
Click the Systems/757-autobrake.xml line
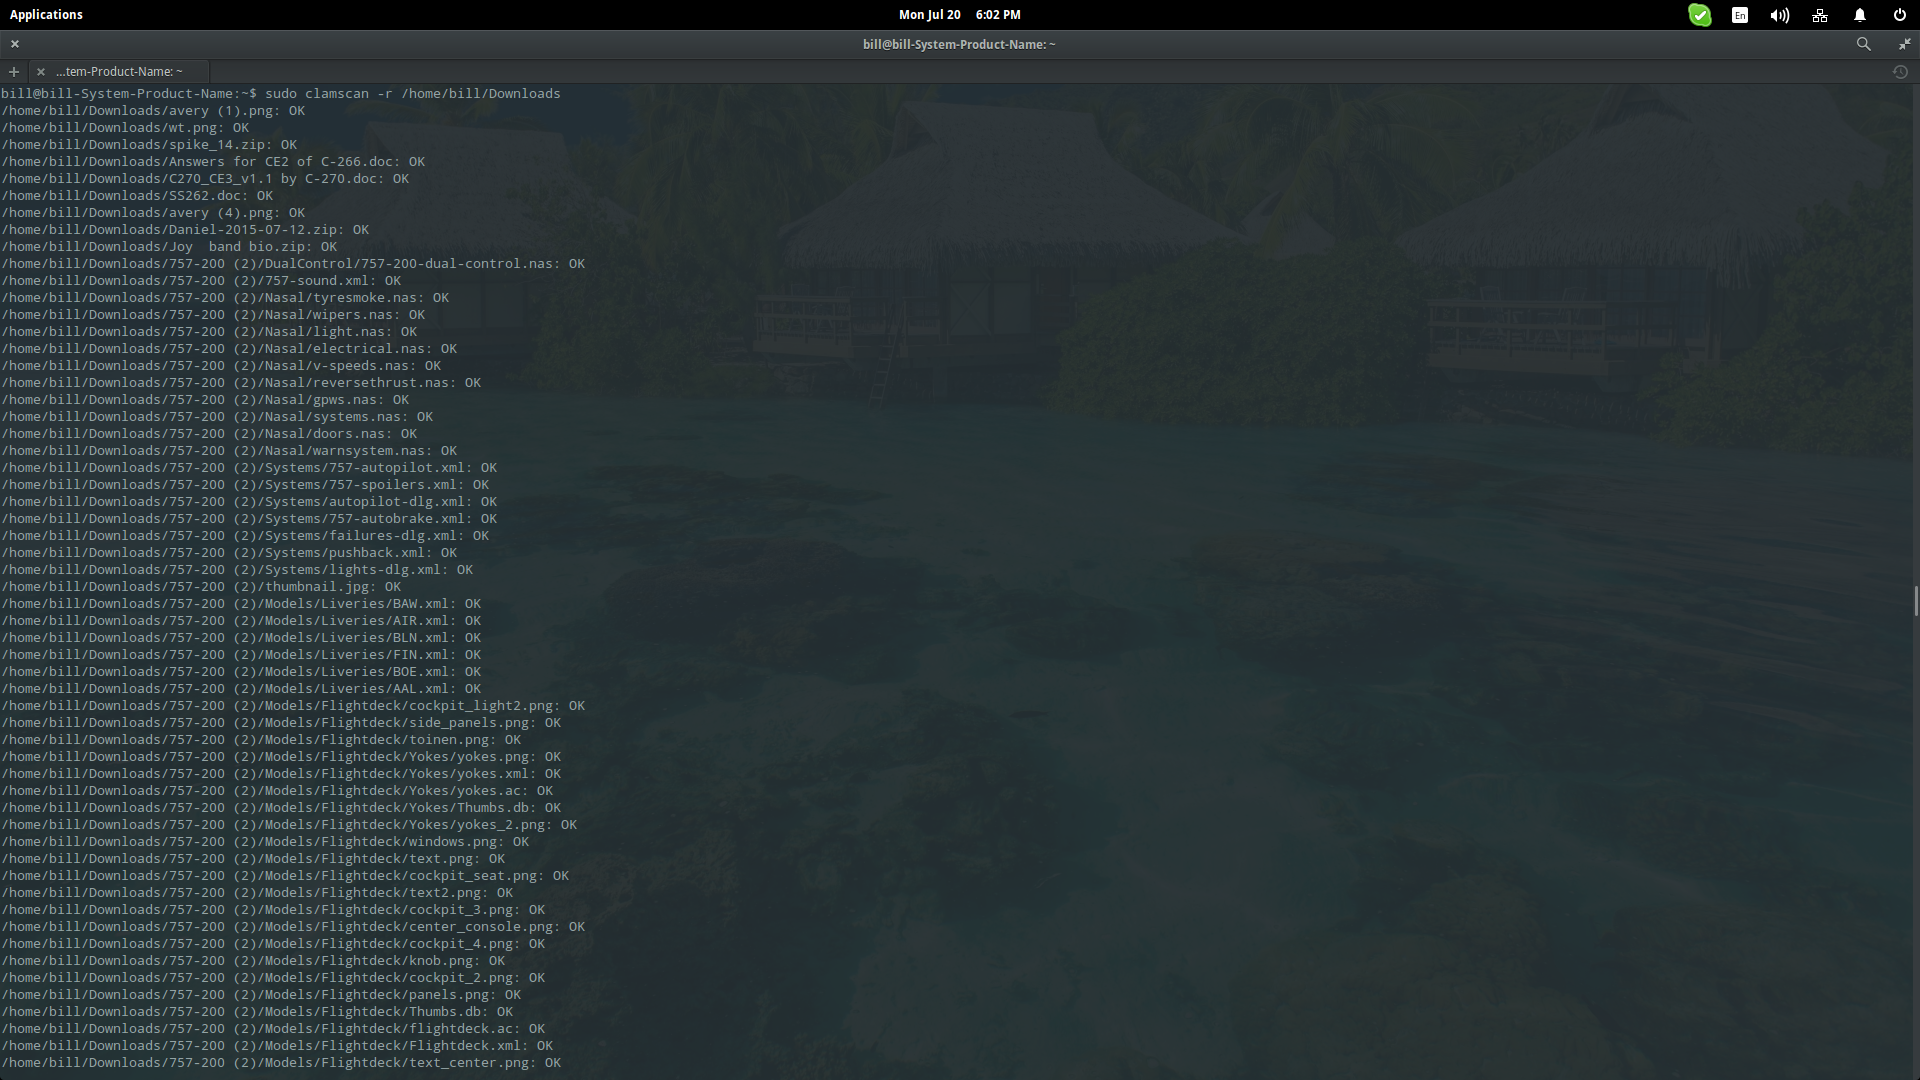249,518
